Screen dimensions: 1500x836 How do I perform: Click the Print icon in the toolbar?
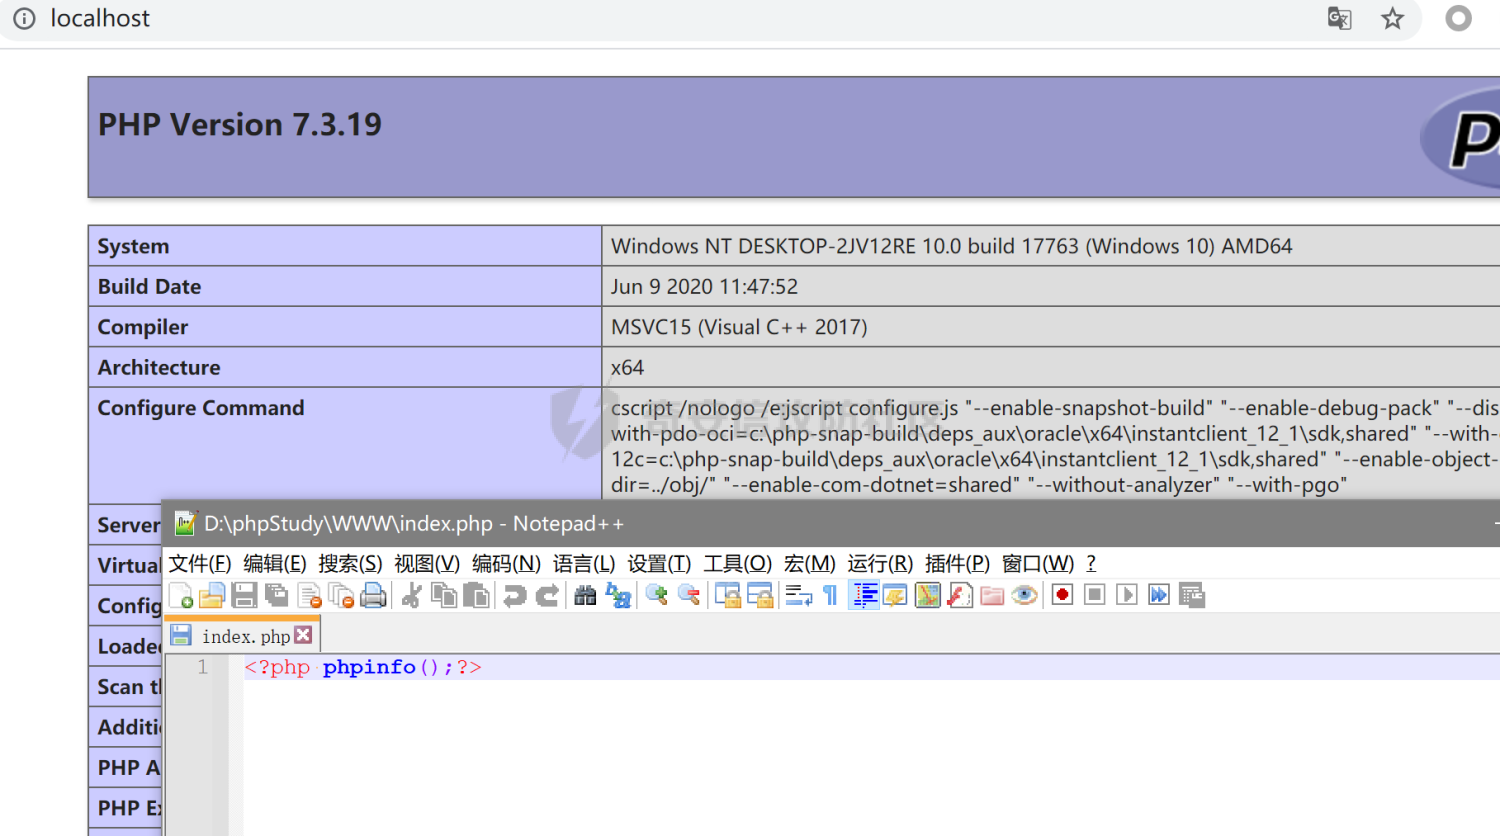tap(373, 596)
